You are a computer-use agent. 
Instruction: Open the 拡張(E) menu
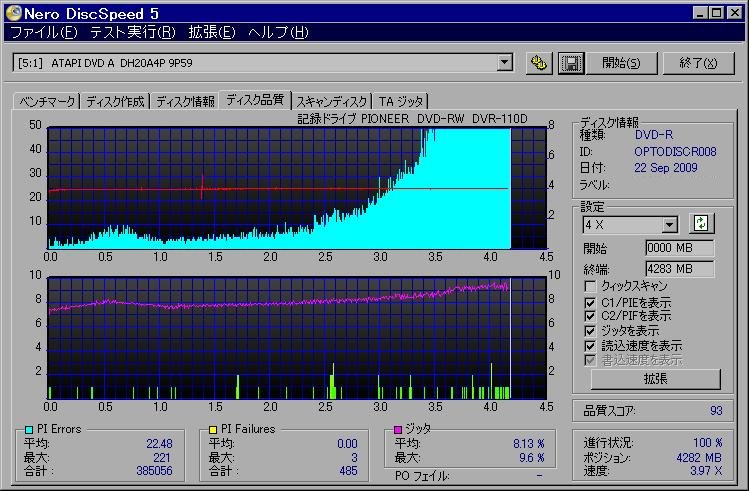(x=212, y=32)
